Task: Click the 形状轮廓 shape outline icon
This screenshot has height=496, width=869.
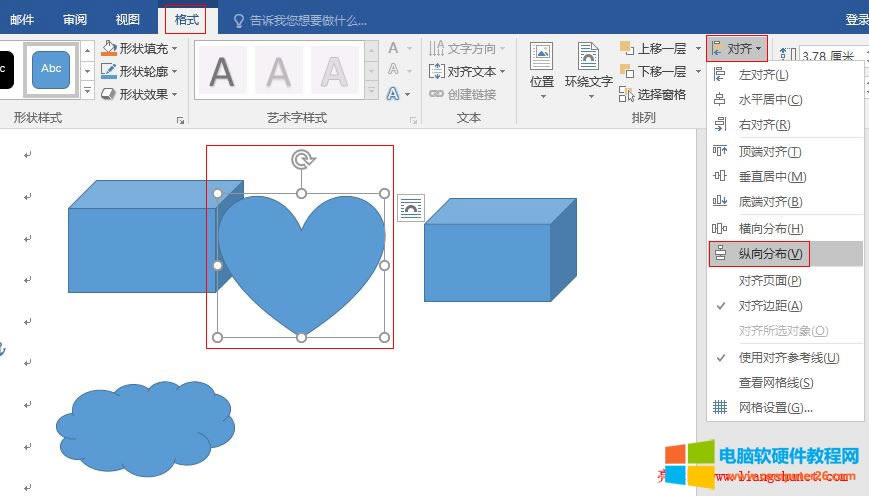Action: pos(109,71)
